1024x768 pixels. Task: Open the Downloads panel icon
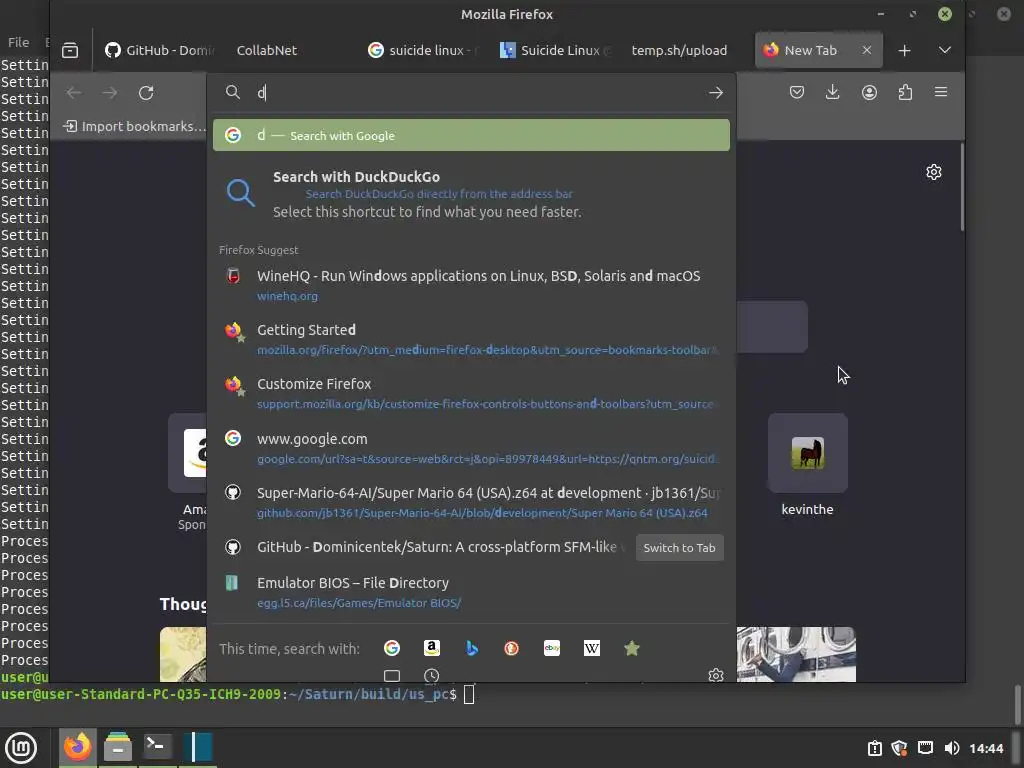coord(833,92)
